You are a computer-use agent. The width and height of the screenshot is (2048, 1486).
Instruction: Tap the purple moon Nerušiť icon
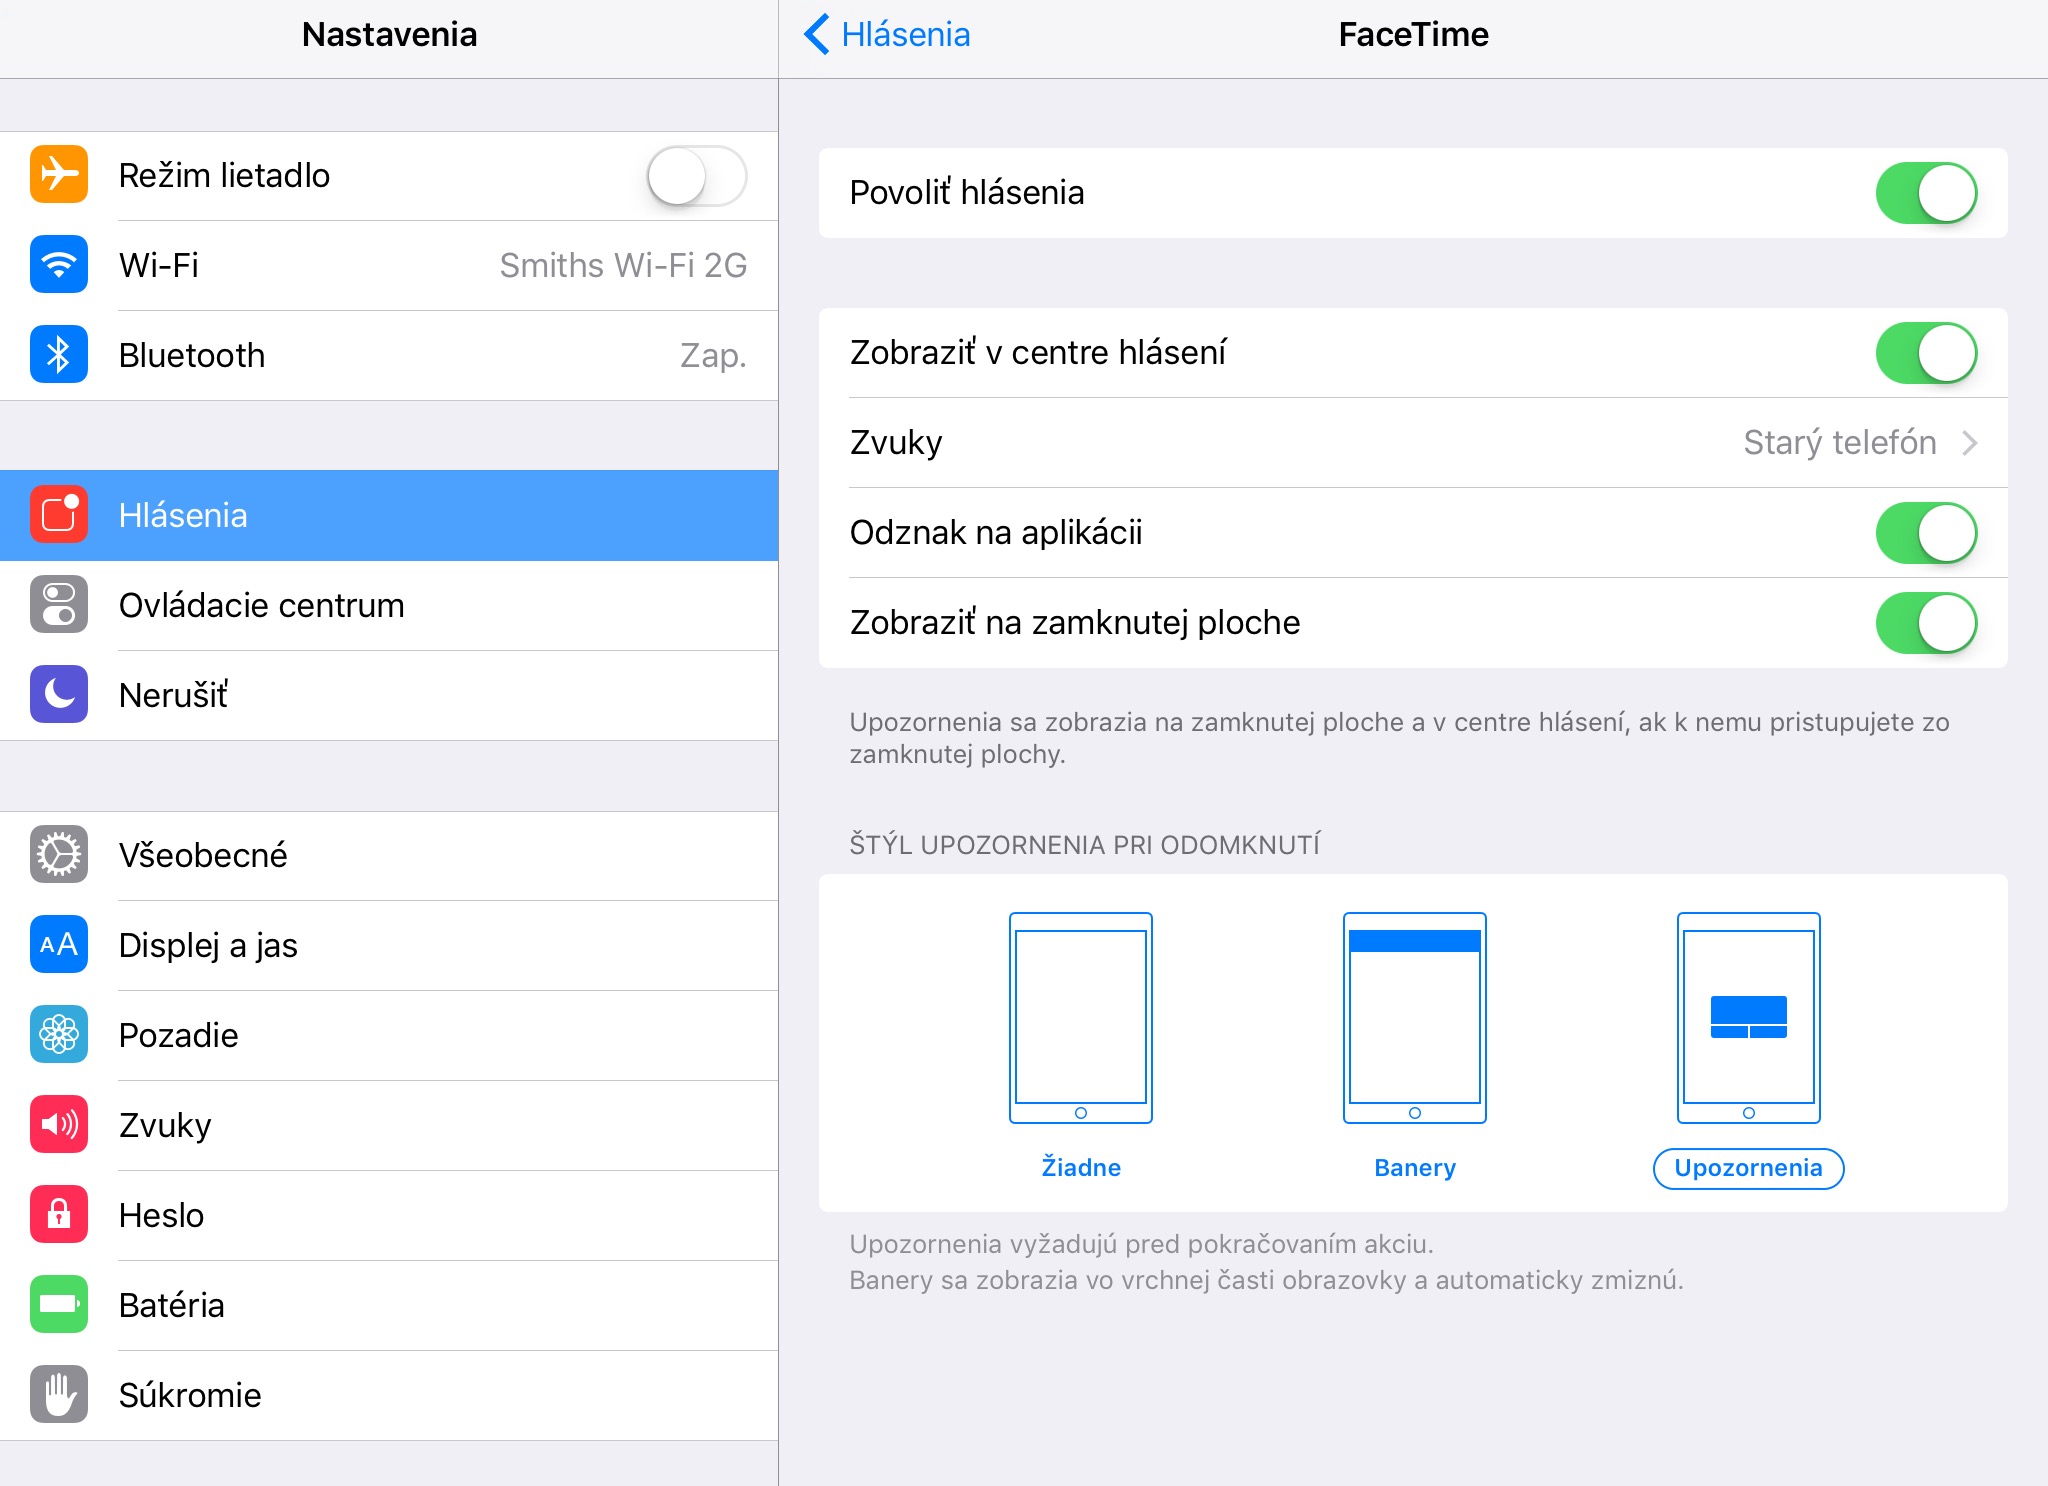(x=59, y=695)
